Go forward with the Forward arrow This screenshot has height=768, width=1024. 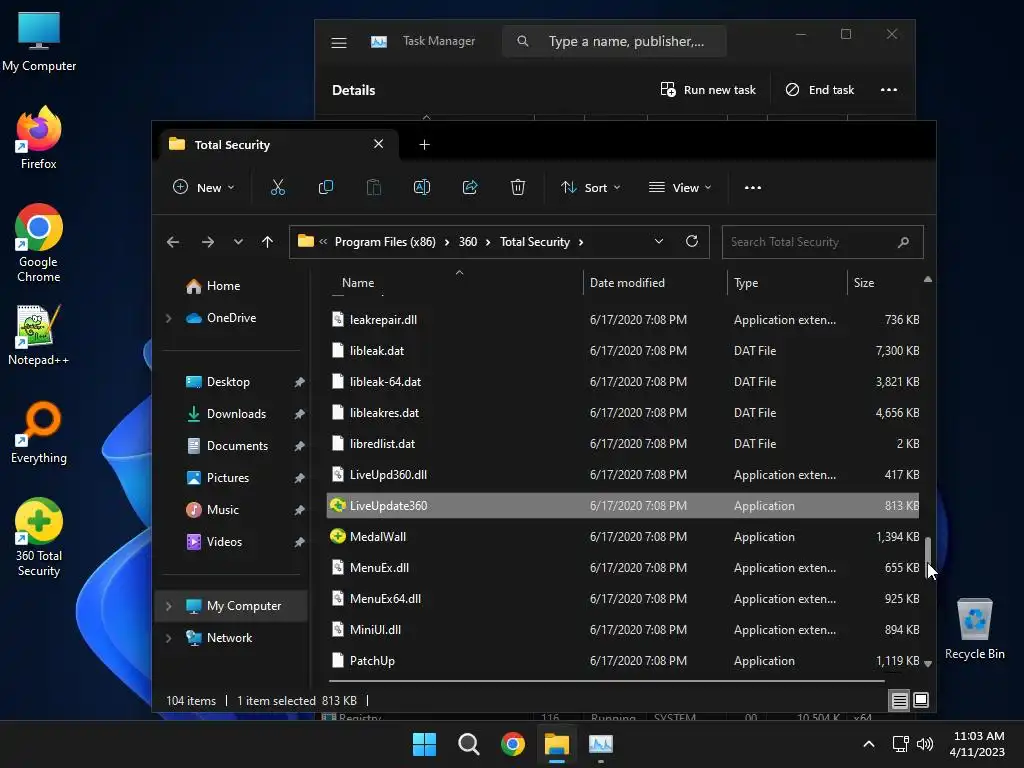pyautogui.click(x=208, y=242)
